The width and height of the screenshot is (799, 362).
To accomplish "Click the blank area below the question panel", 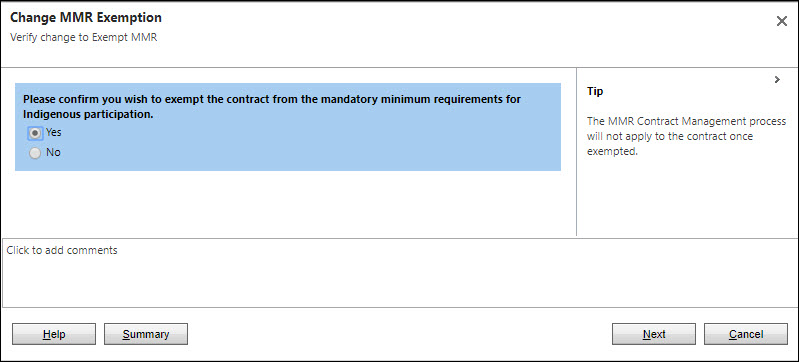I will pos(288,204).
